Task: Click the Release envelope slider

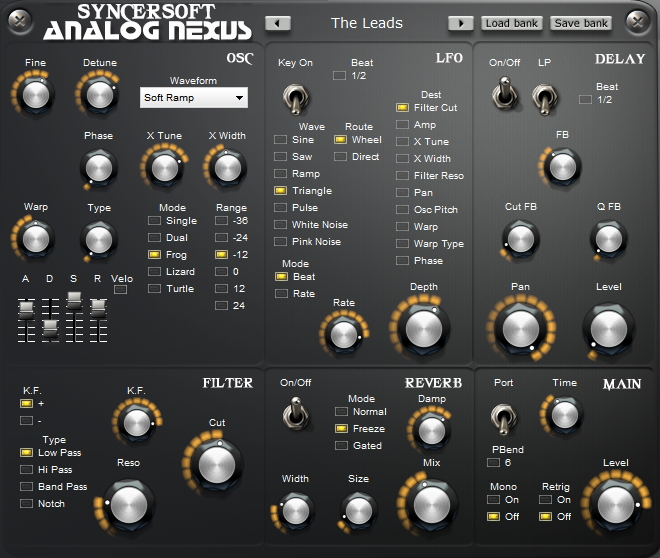Action: pos(98,308)
